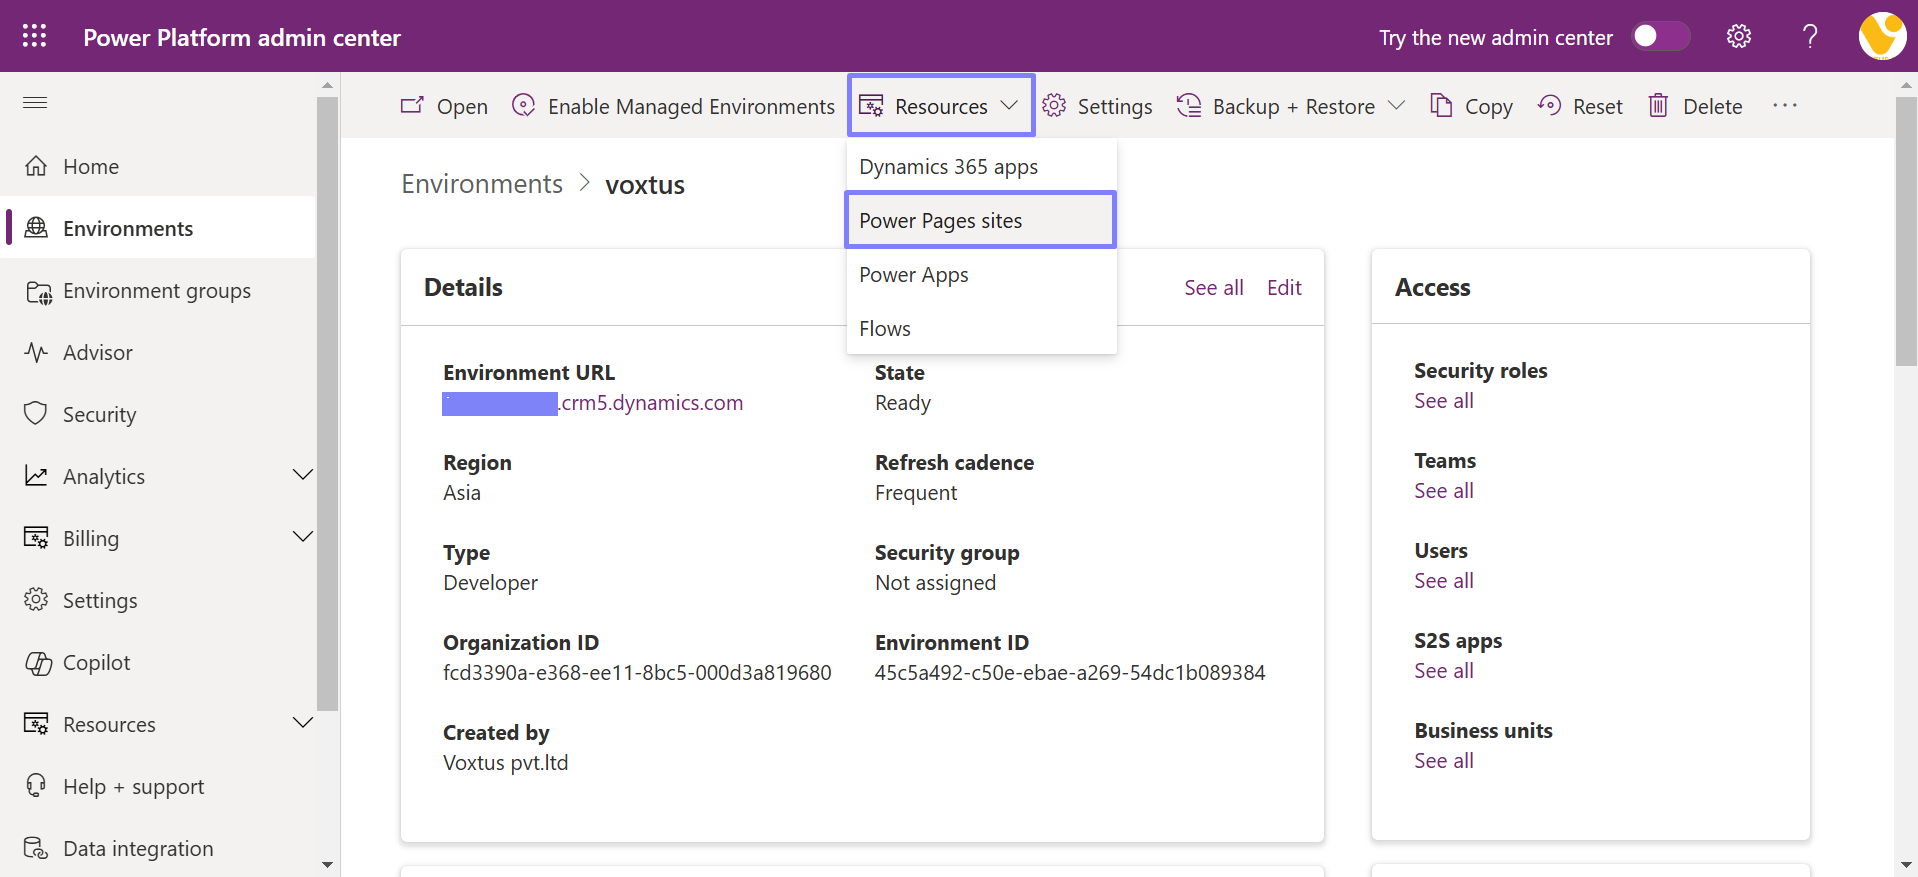Click Environments in the breadcrumb

coord(482,184)
